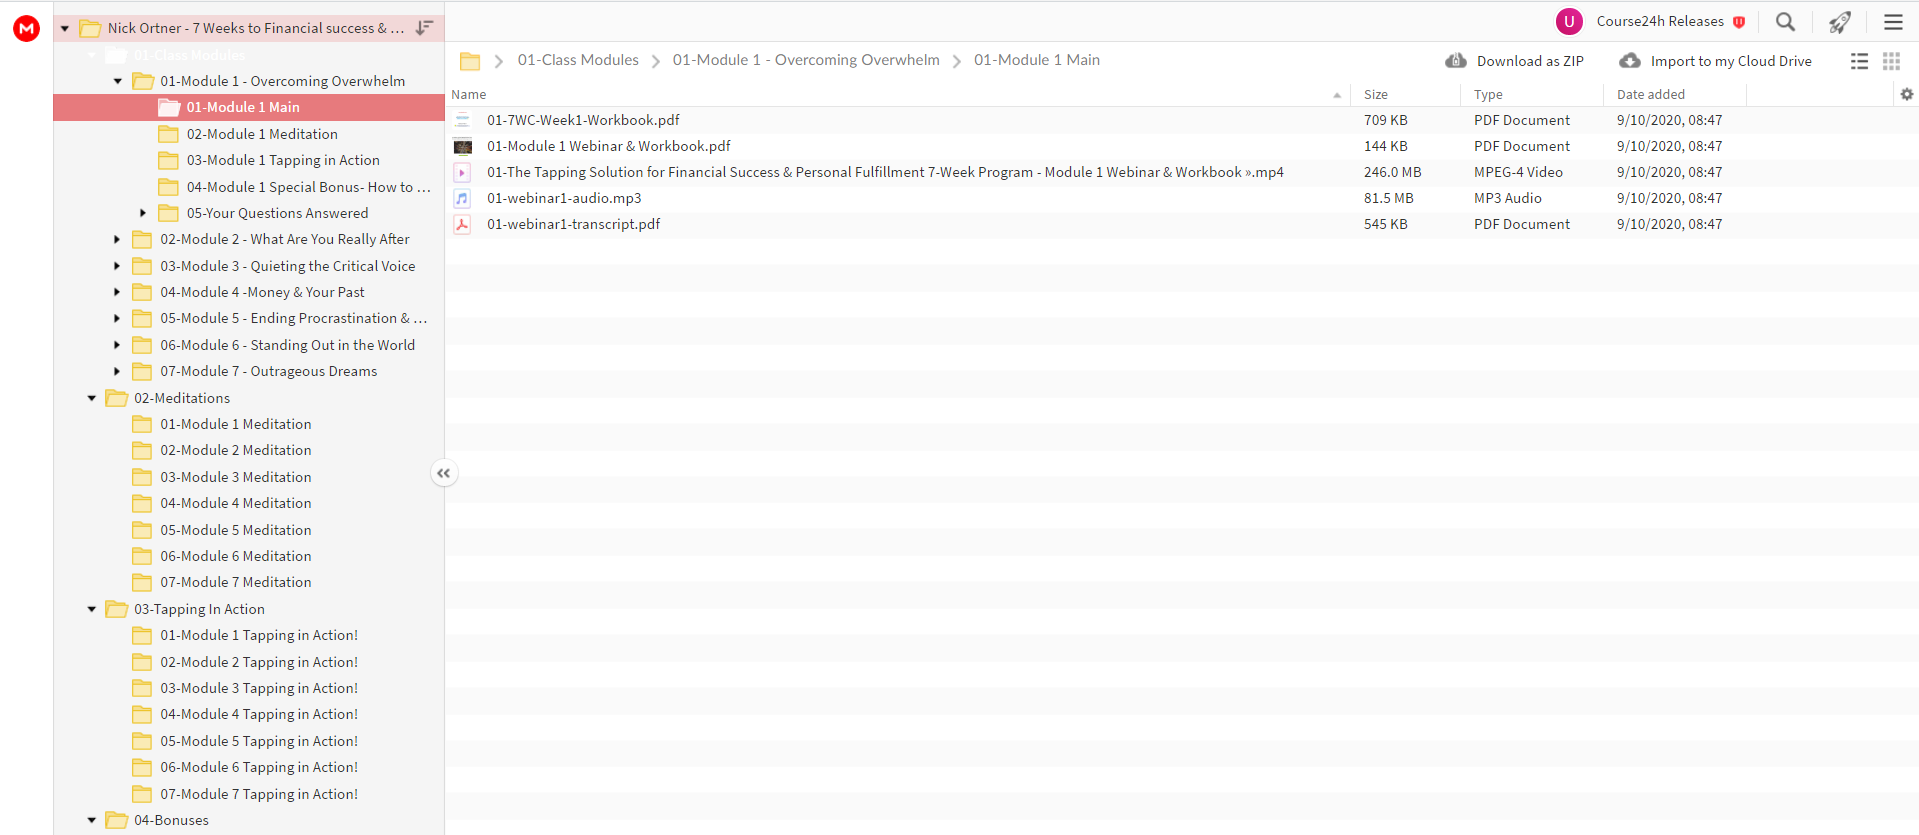The height and width of the screenshot is (835, 1919).
Task: Open search with the magnifier icon
Action: 1785,22
